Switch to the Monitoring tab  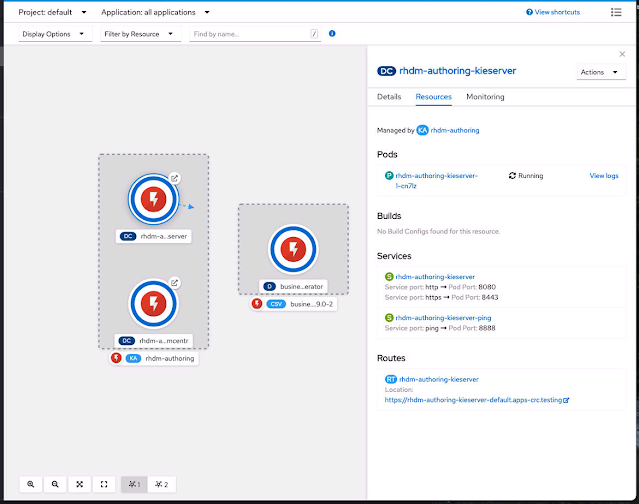[x=485, y=97]
